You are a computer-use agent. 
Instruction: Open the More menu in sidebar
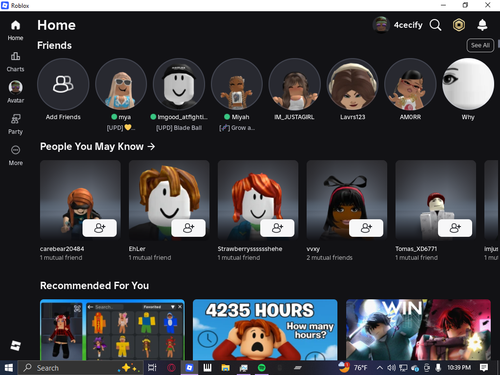coord(15,155)
